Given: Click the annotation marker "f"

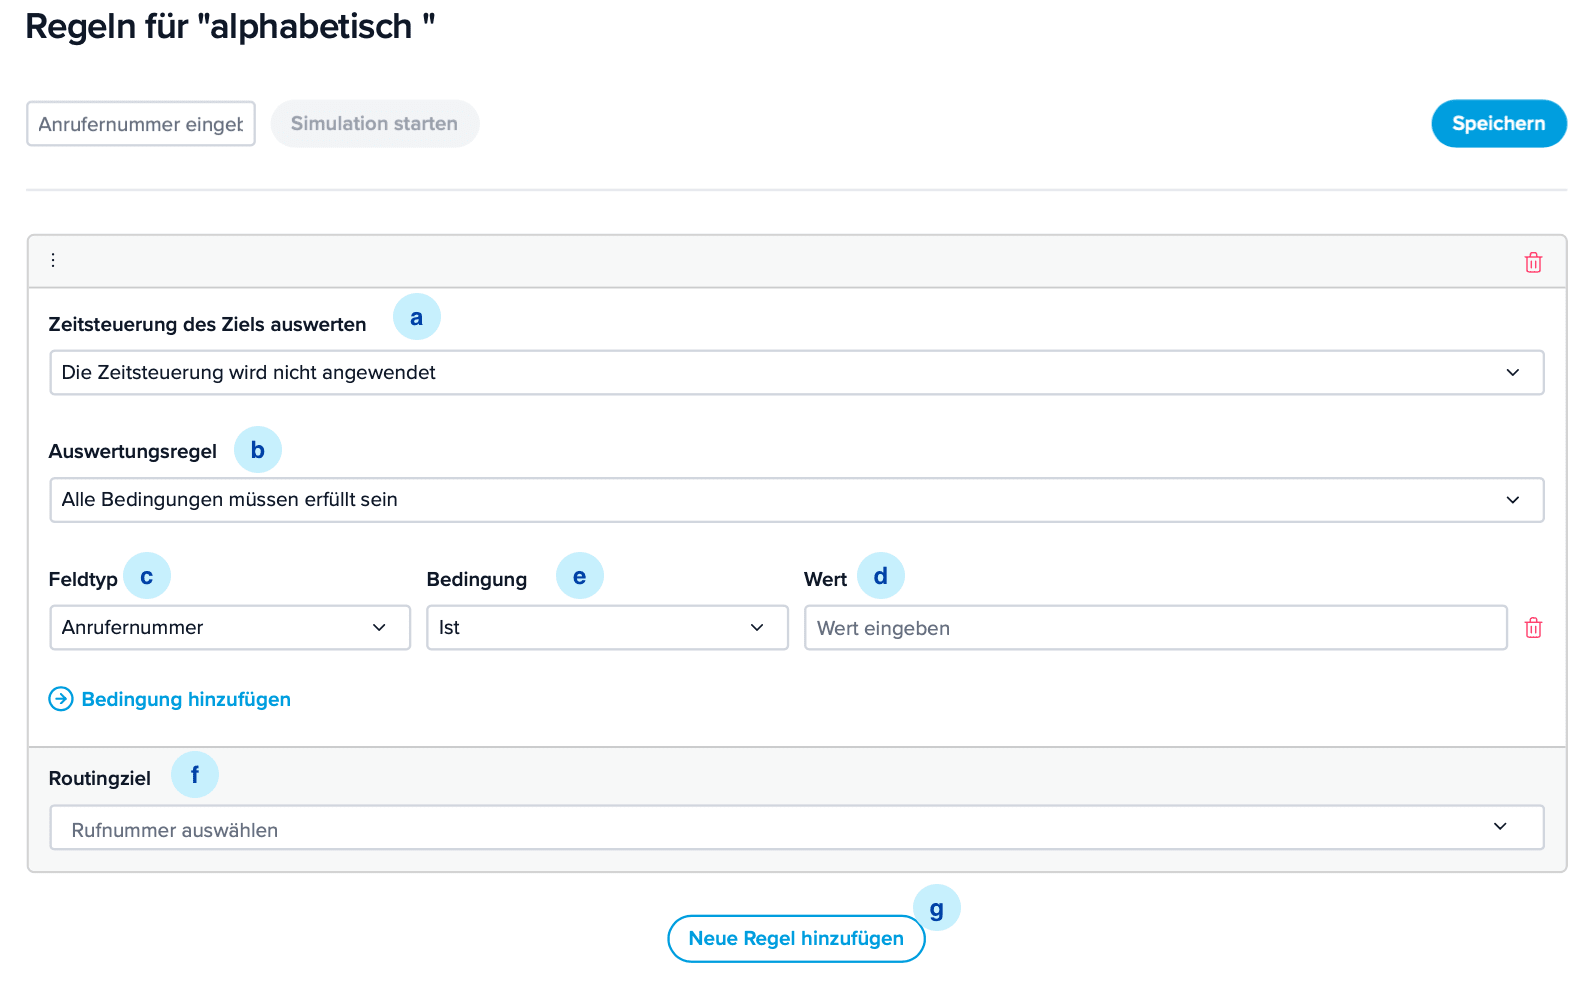Looking at the screenshot, I should pyautogui.click(x=195, y=775).
